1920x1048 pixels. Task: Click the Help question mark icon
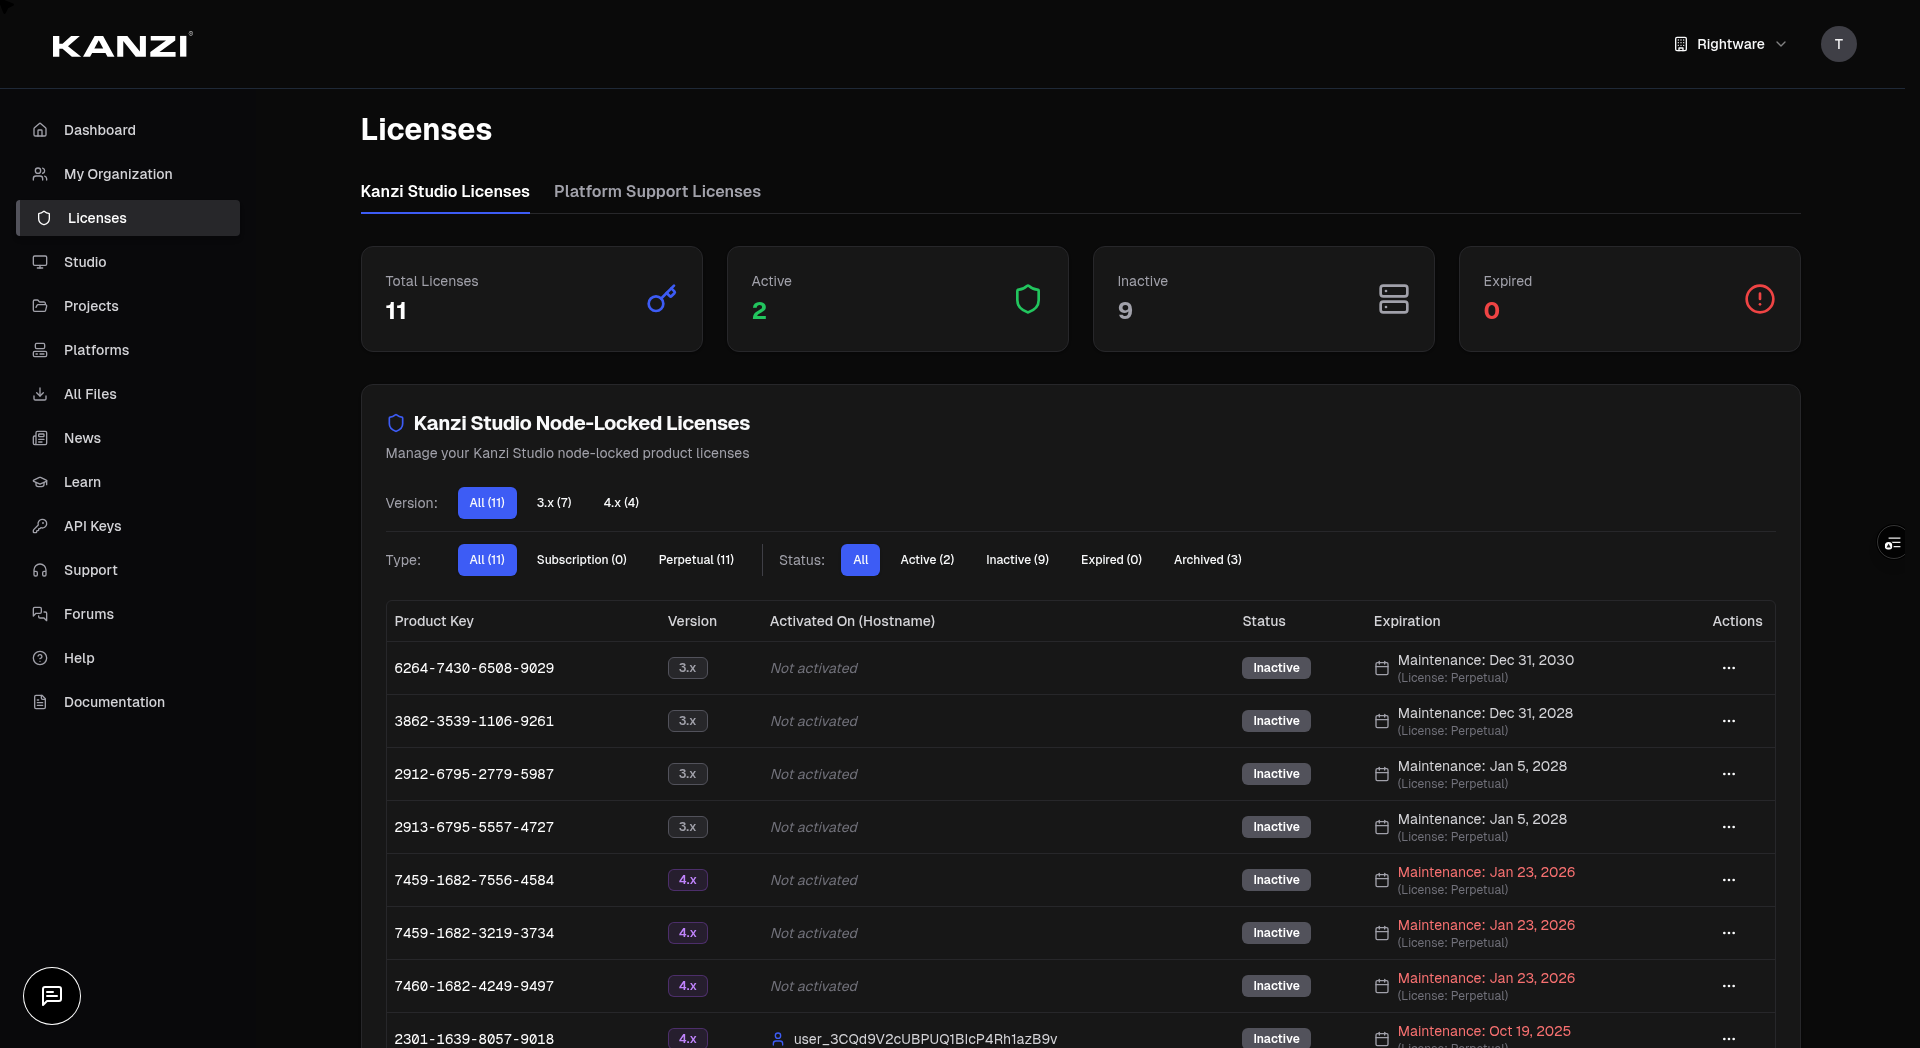40,658
